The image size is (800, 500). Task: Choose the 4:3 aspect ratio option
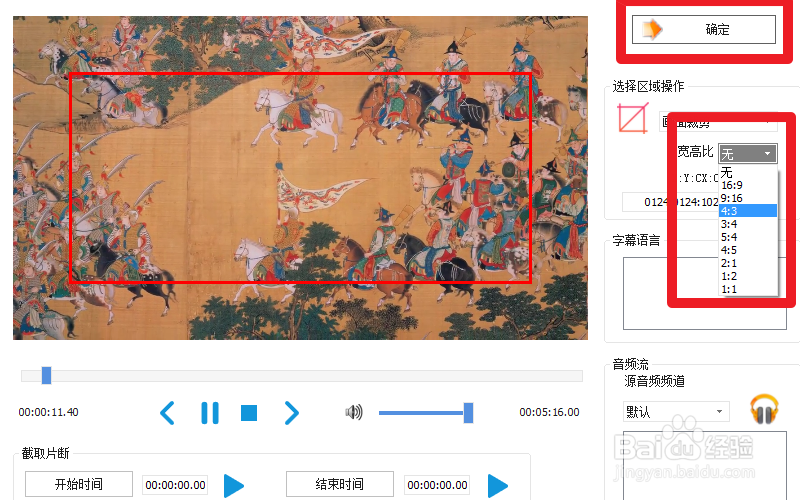coord(747,211)
